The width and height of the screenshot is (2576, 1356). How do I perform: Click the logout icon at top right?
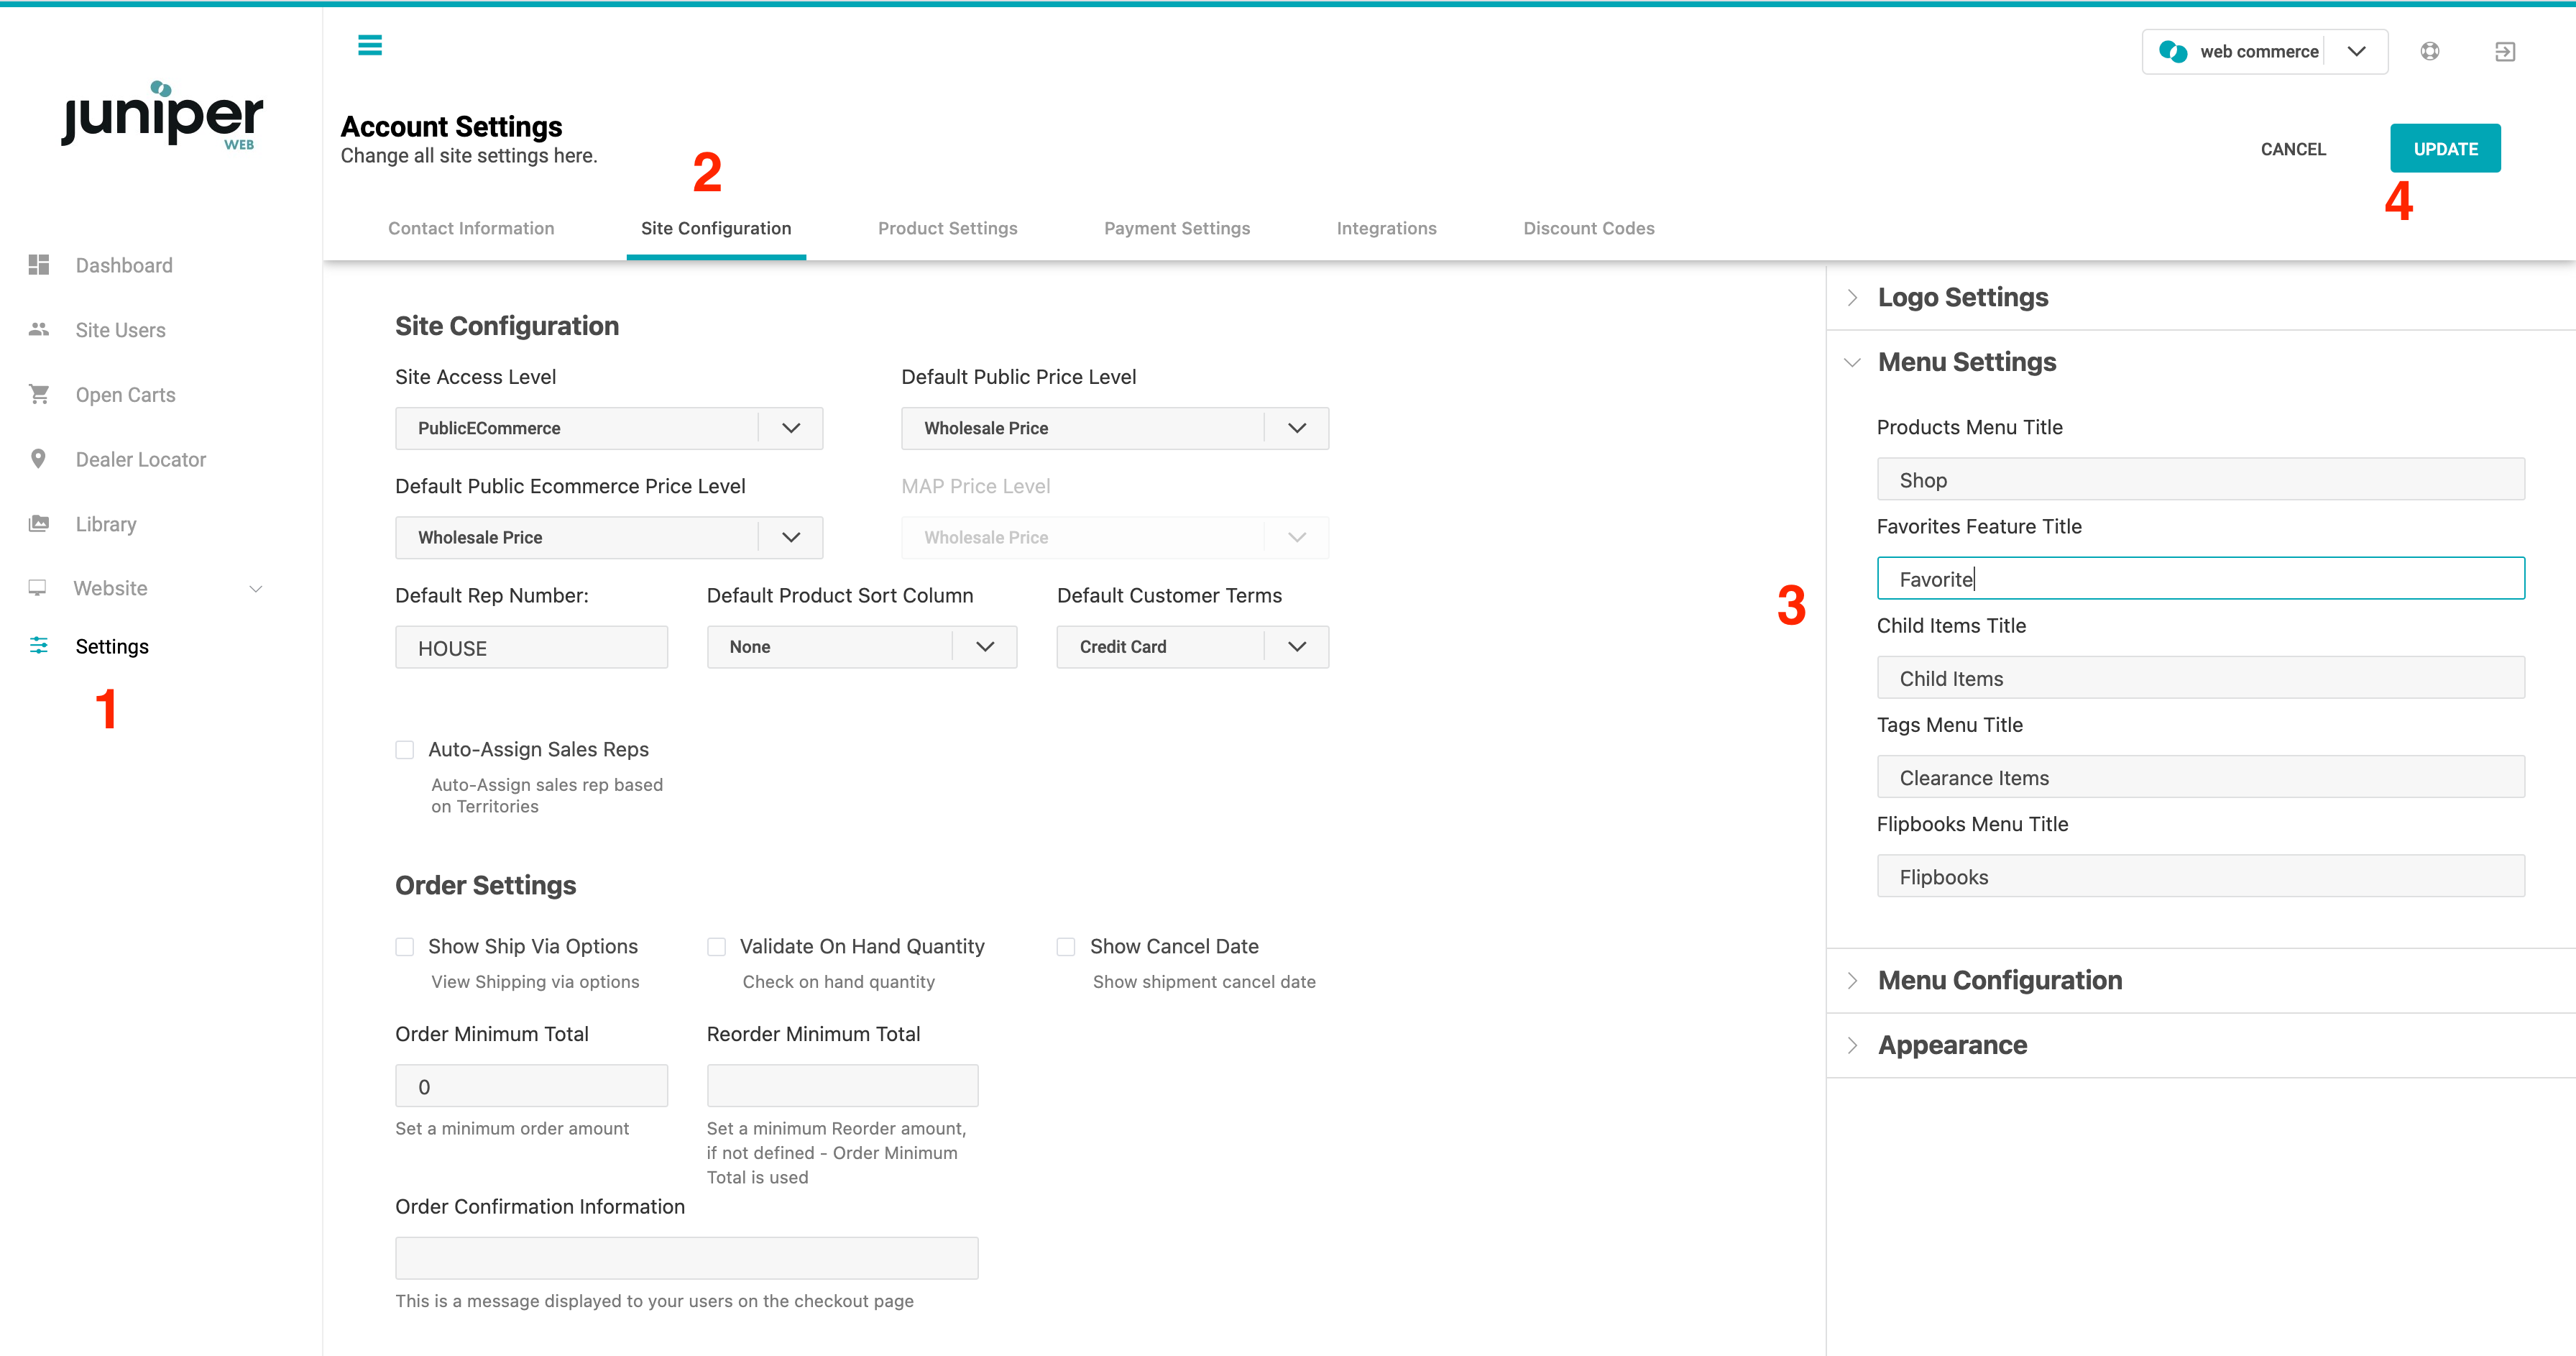point(2505,51)
